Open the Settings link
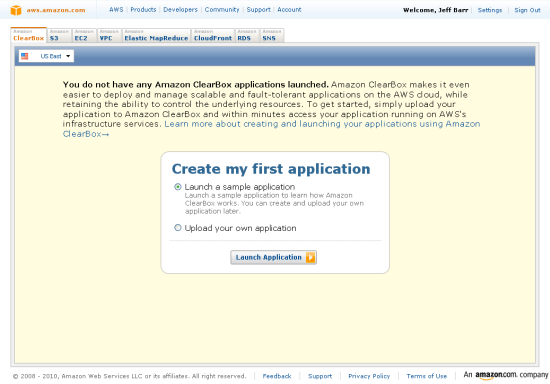 click(490, 10)
